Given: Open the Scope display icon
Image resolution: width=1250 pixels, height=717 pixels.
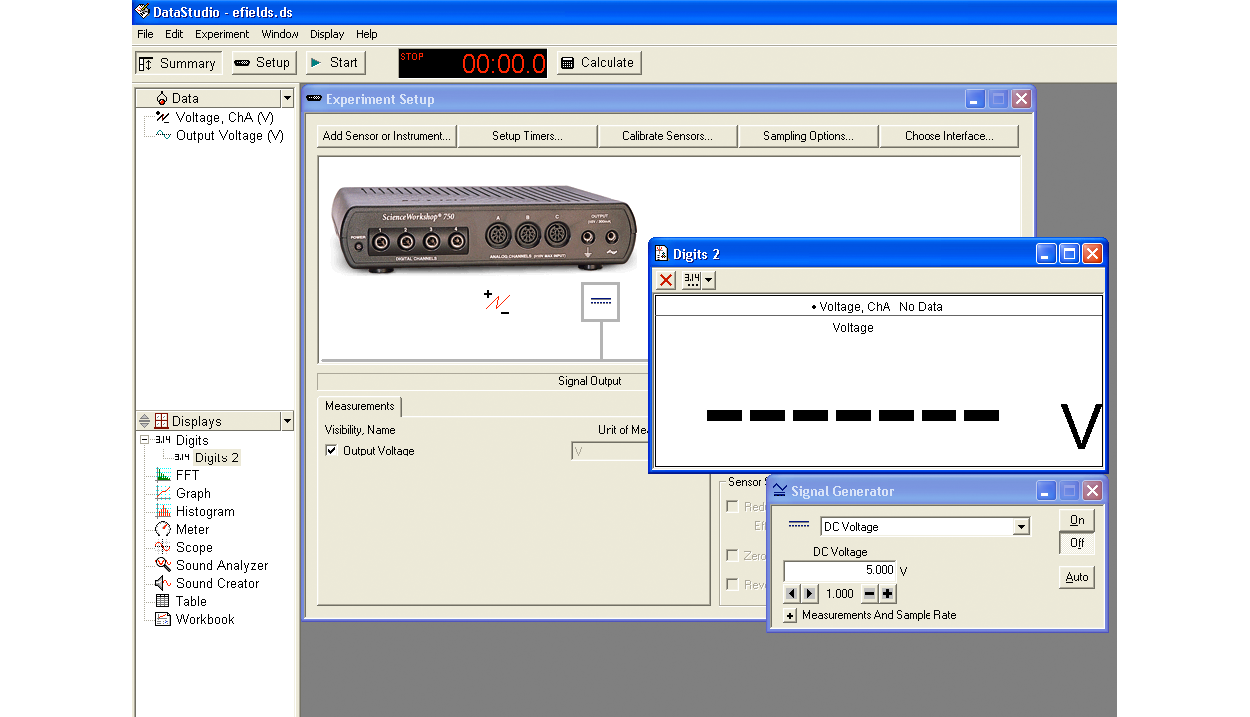Looking at the screenshot, I should click(163, 547).
